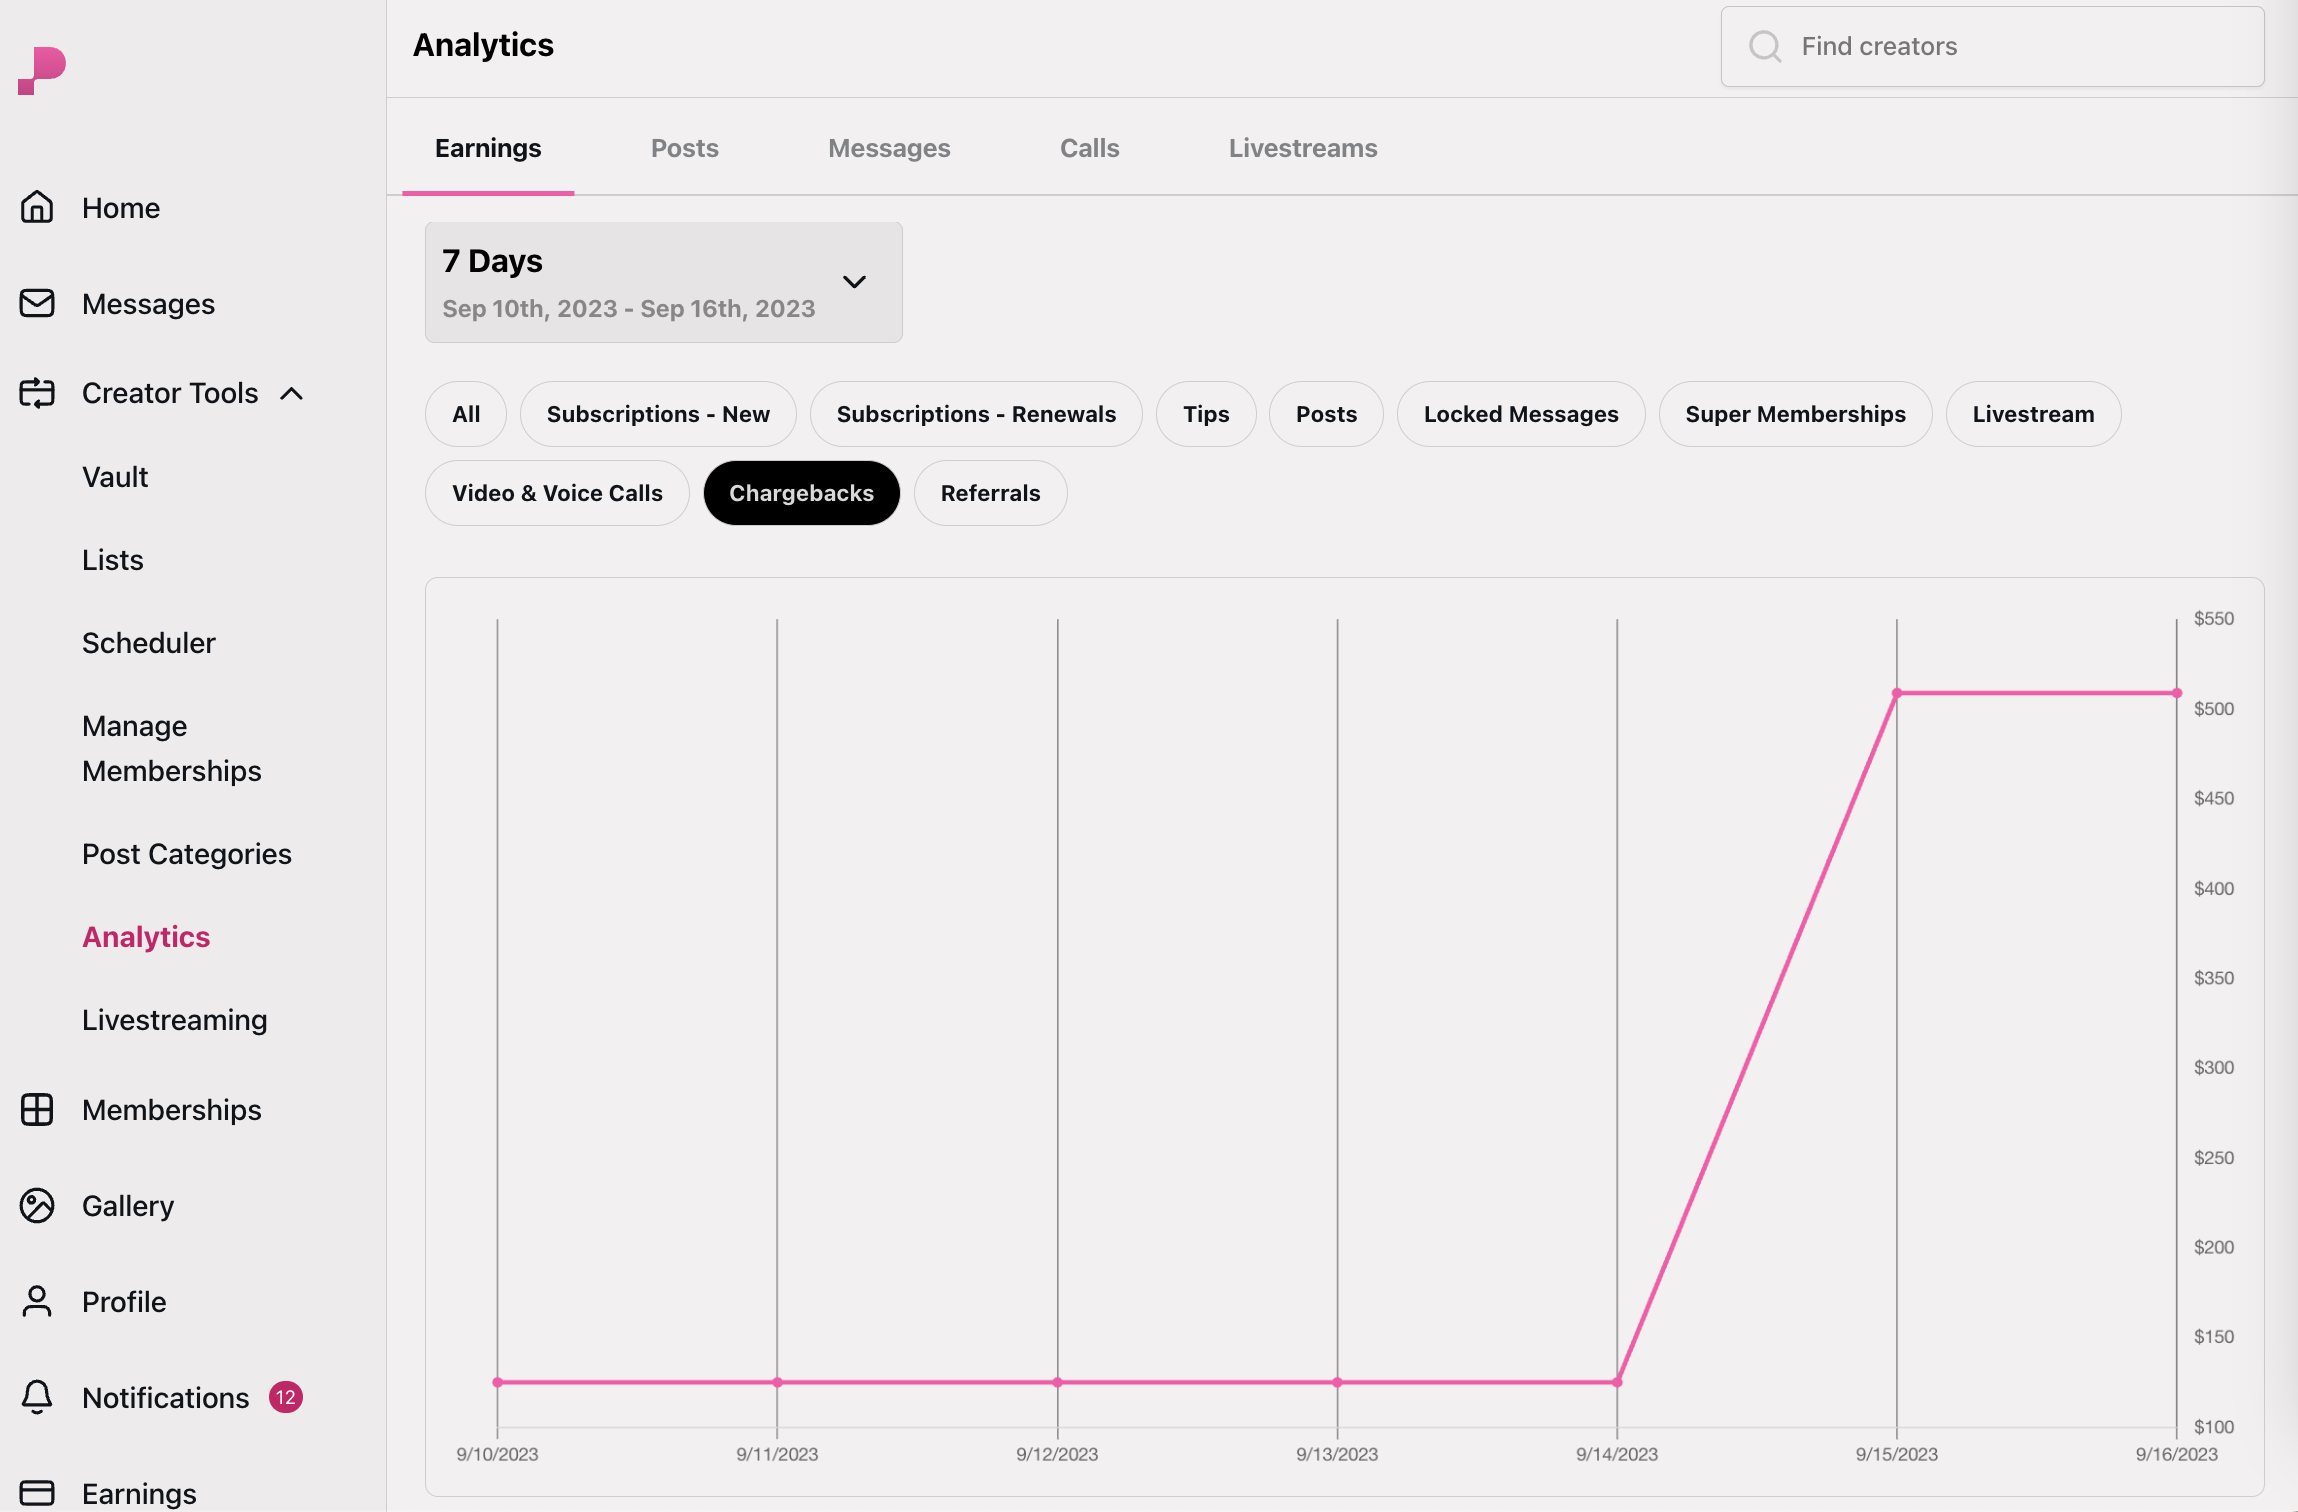Image resolution: width=2298 pixels, height=1512 pixels.
Task: Open the 7 Days date range dropdown
Action: (663, 283)
